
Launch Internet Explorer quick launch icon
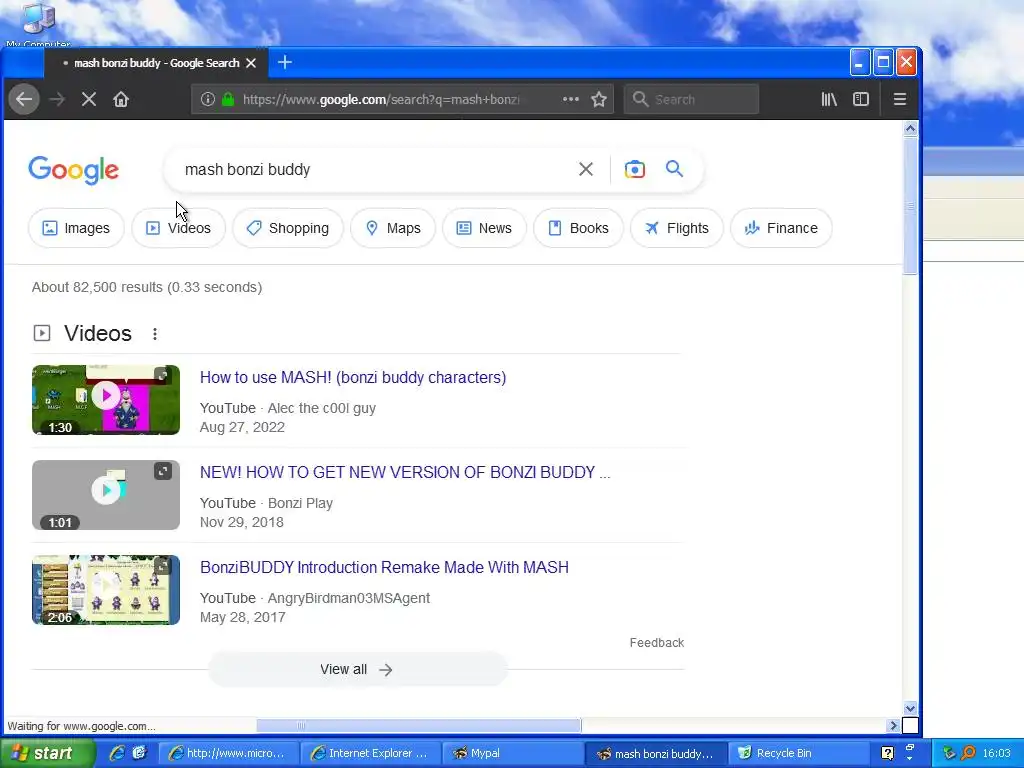(x=117, y=753)
